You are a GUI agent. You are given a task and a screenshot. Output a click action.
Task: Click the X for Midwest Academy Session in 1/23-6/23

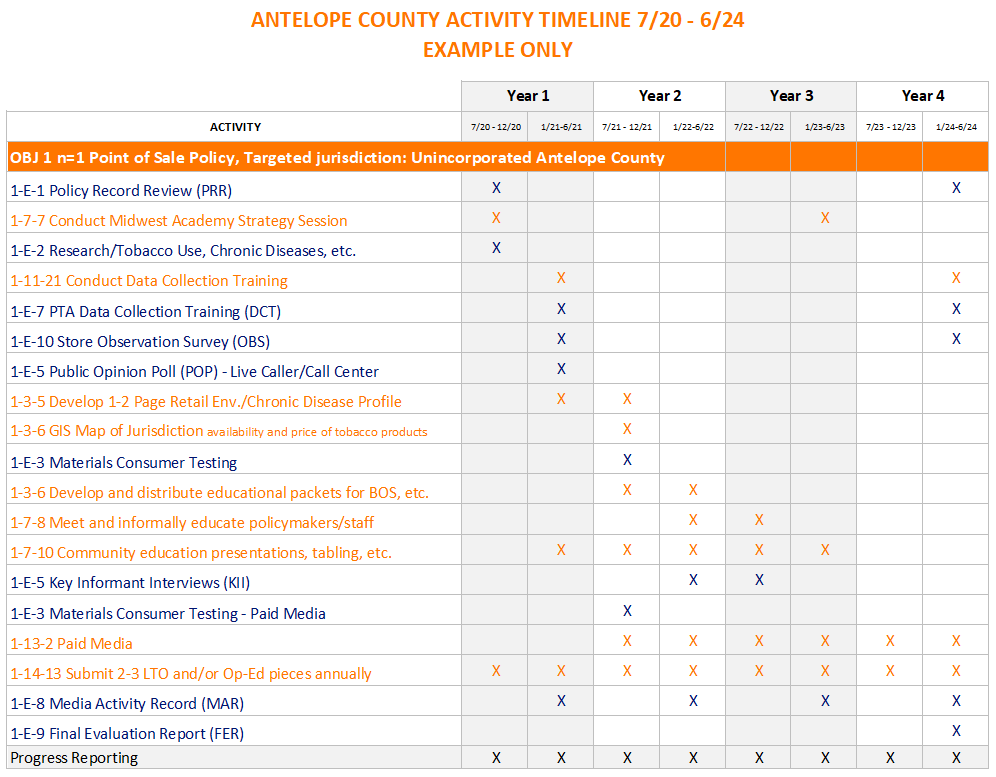point(824,218)
